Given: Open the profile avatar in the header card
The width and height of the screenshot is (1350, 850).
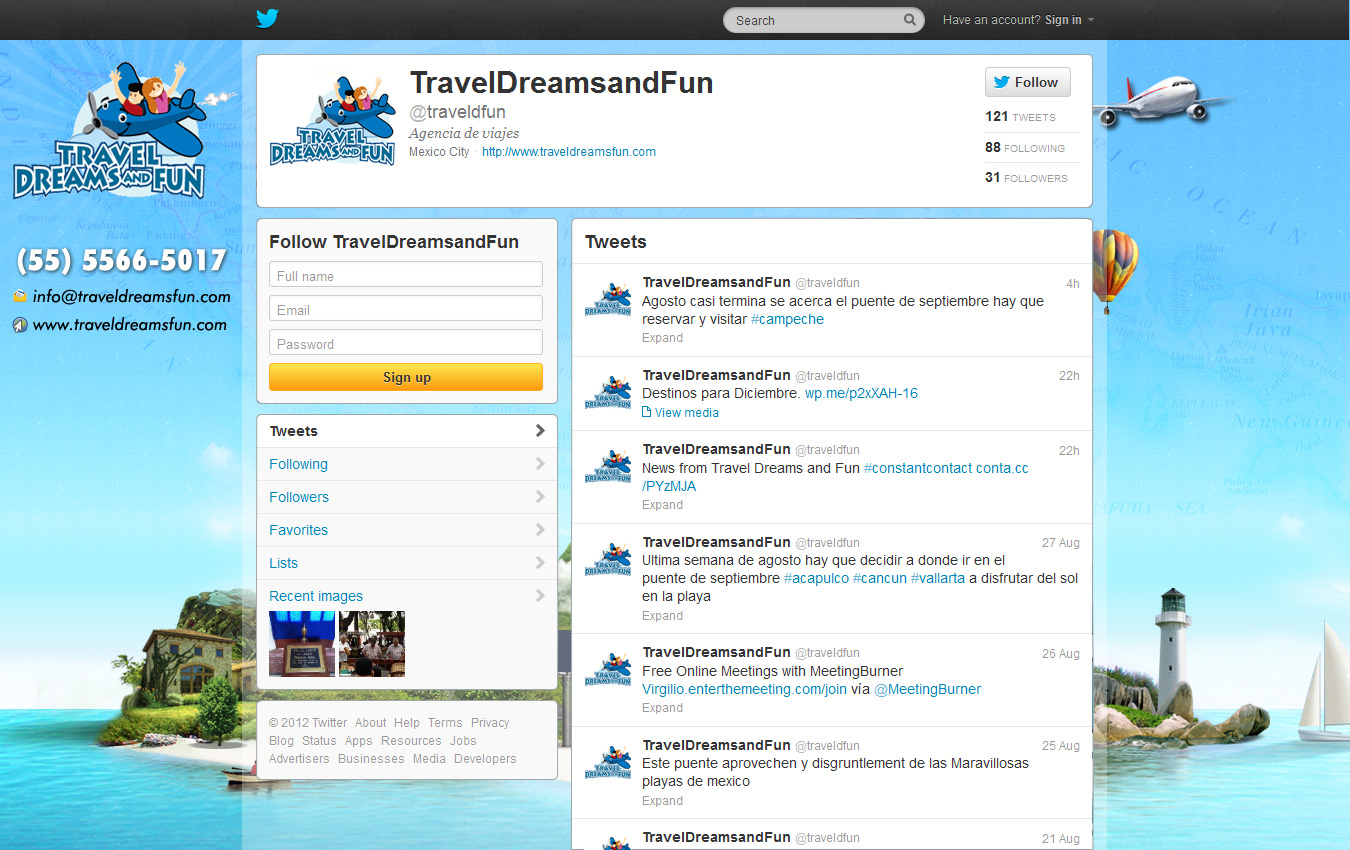Looking at the screenshot, I should (x=333, y=120).
